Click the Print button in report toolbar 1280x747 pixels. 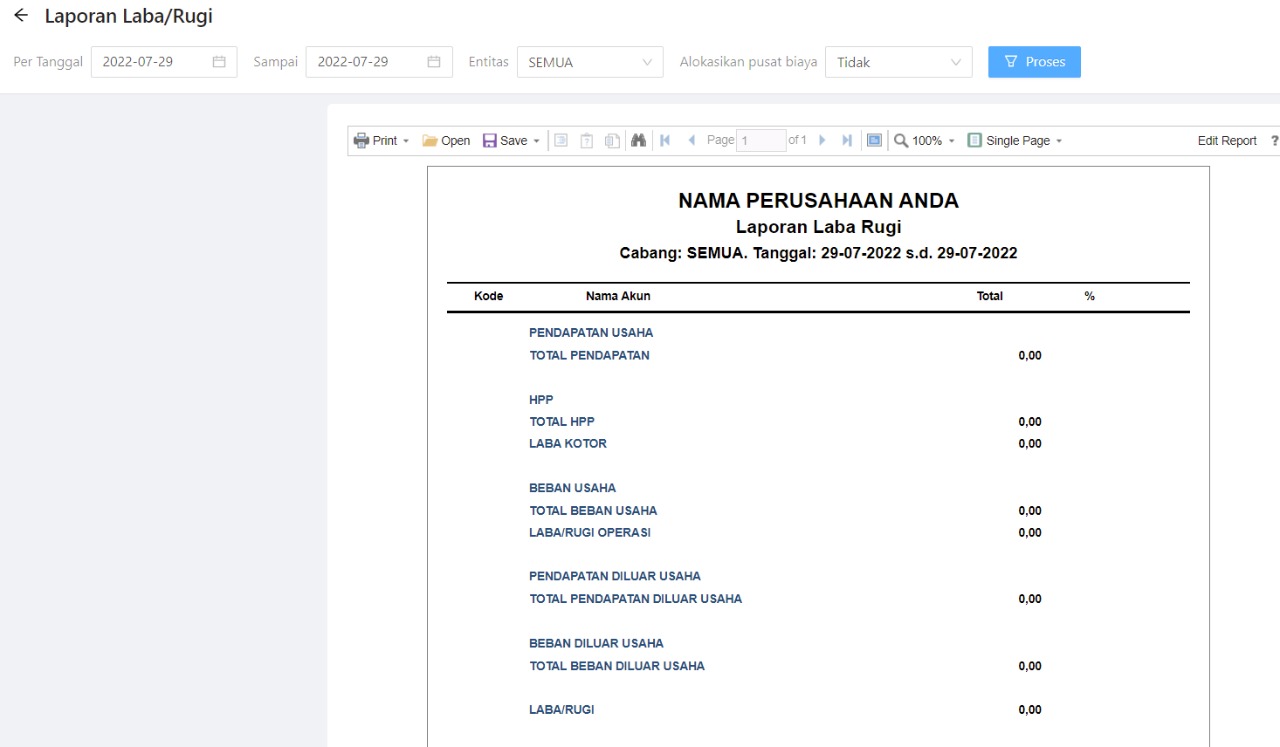pos(375,141)
